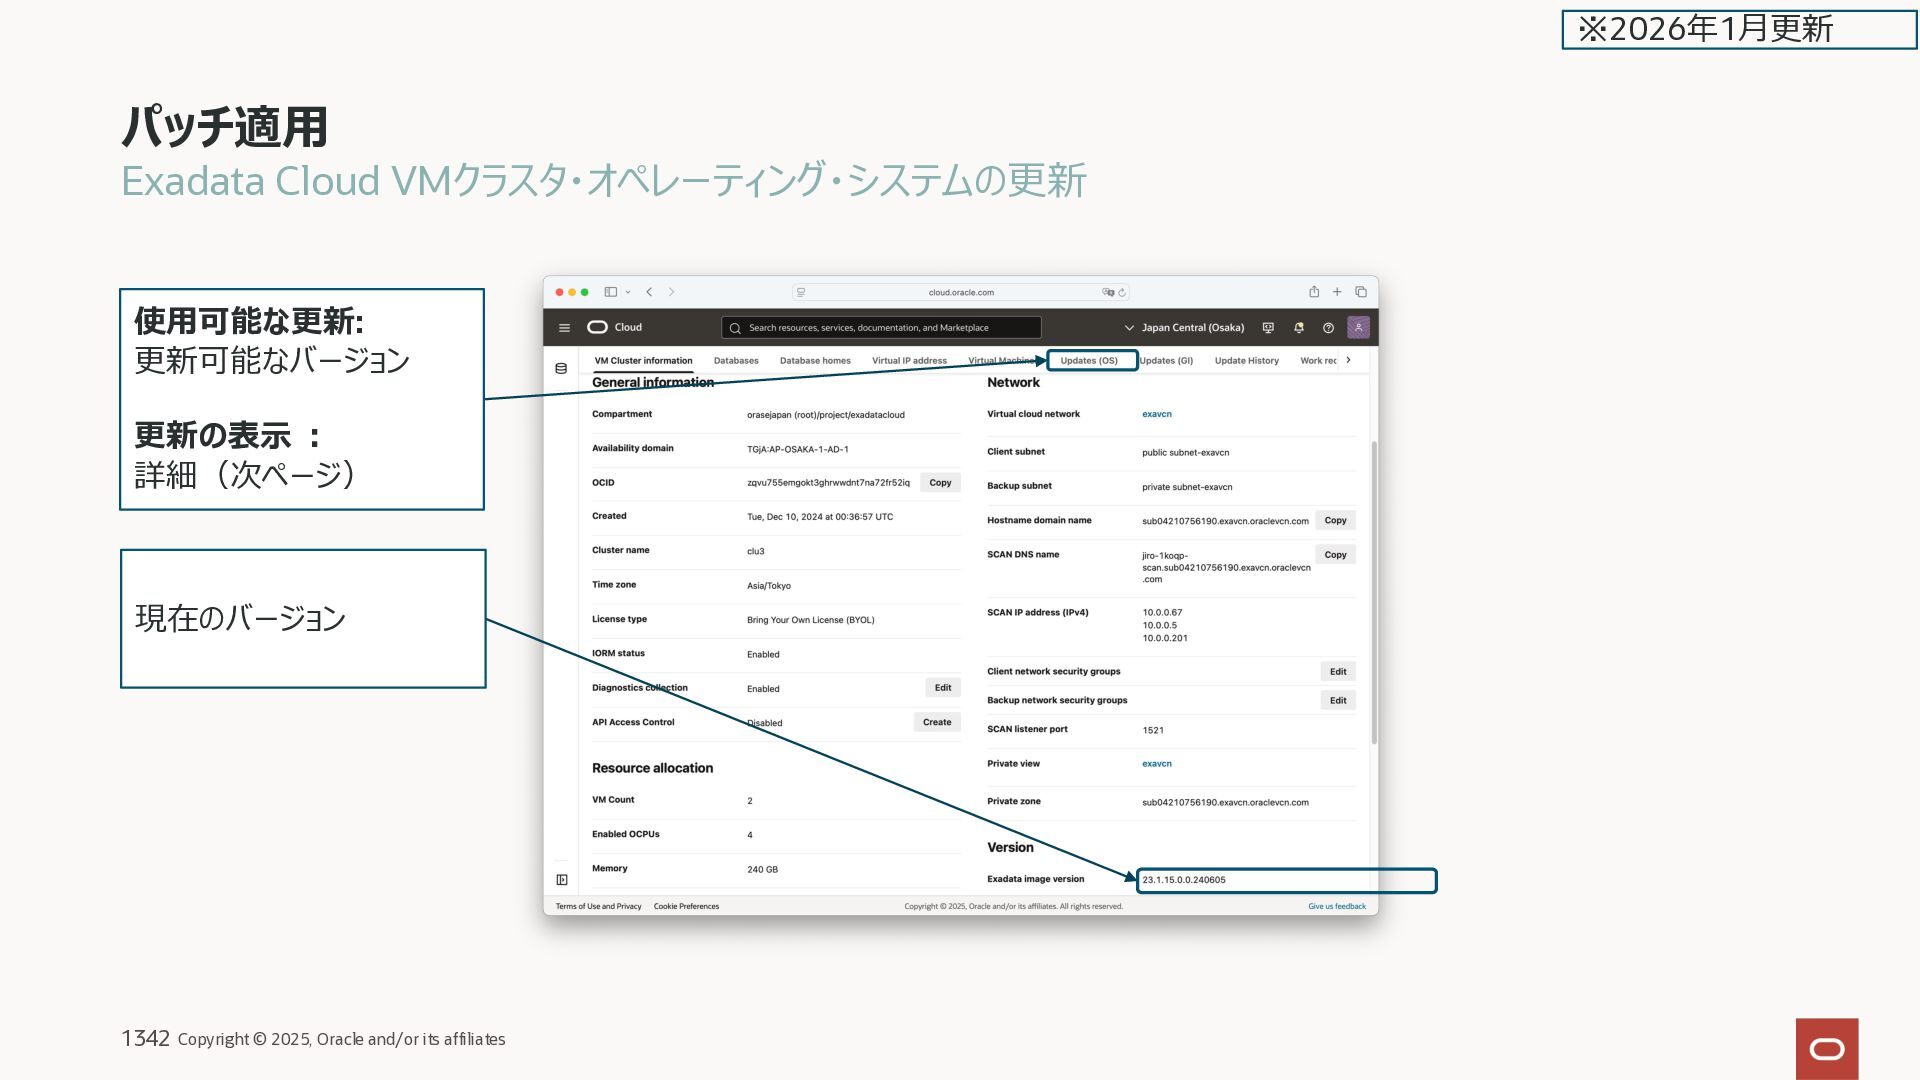Click Edit for Diagnostics collection

coord(942,688)
